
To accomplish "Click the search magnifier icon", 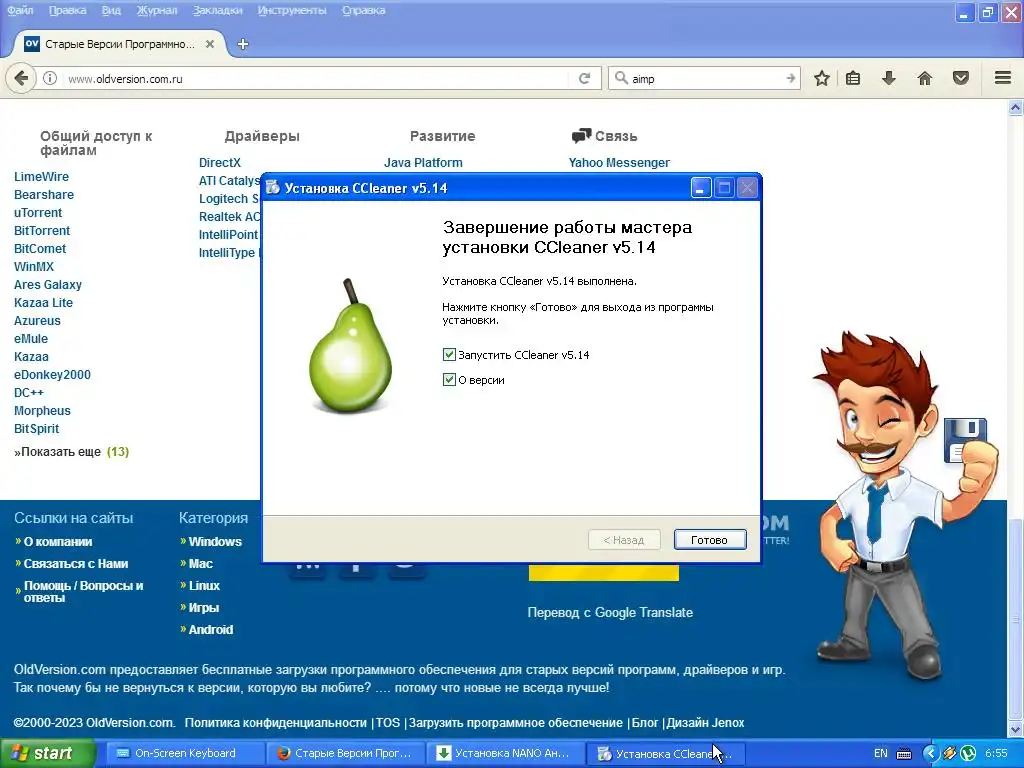I will click(620, 78).
